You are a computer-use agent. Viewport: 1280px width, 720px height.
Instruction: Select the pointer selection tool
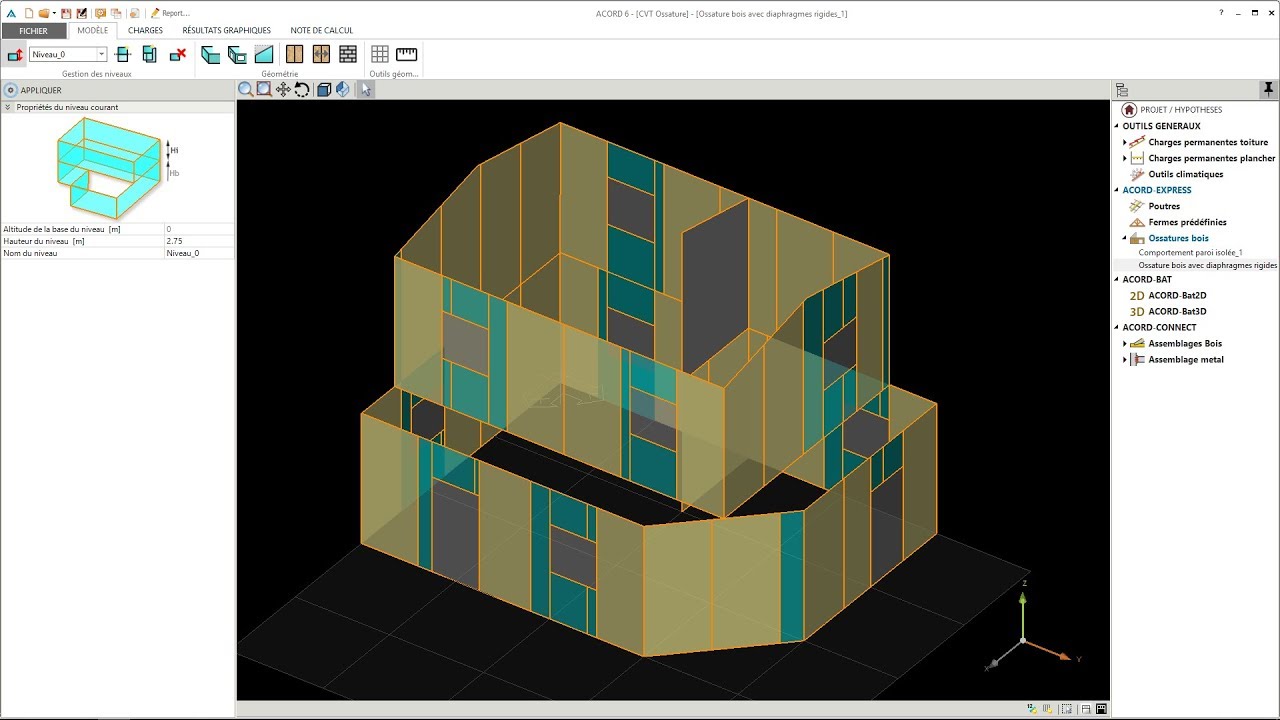click(x=366, y=90)
